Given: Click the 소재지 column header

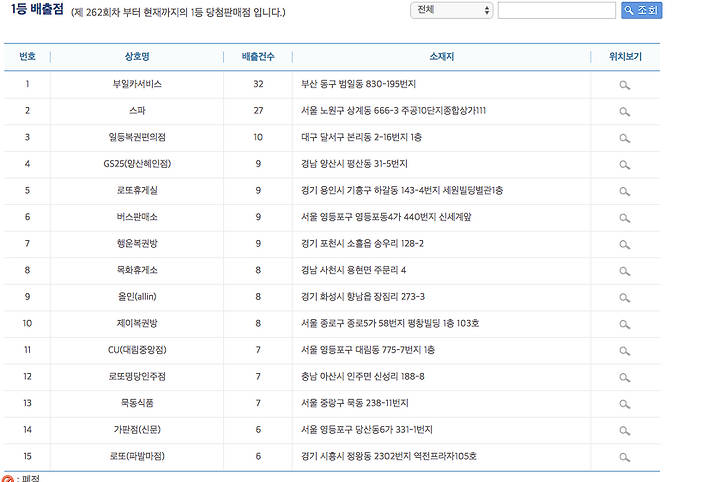Looking at the screenshot, I should [x=441, y=56].
